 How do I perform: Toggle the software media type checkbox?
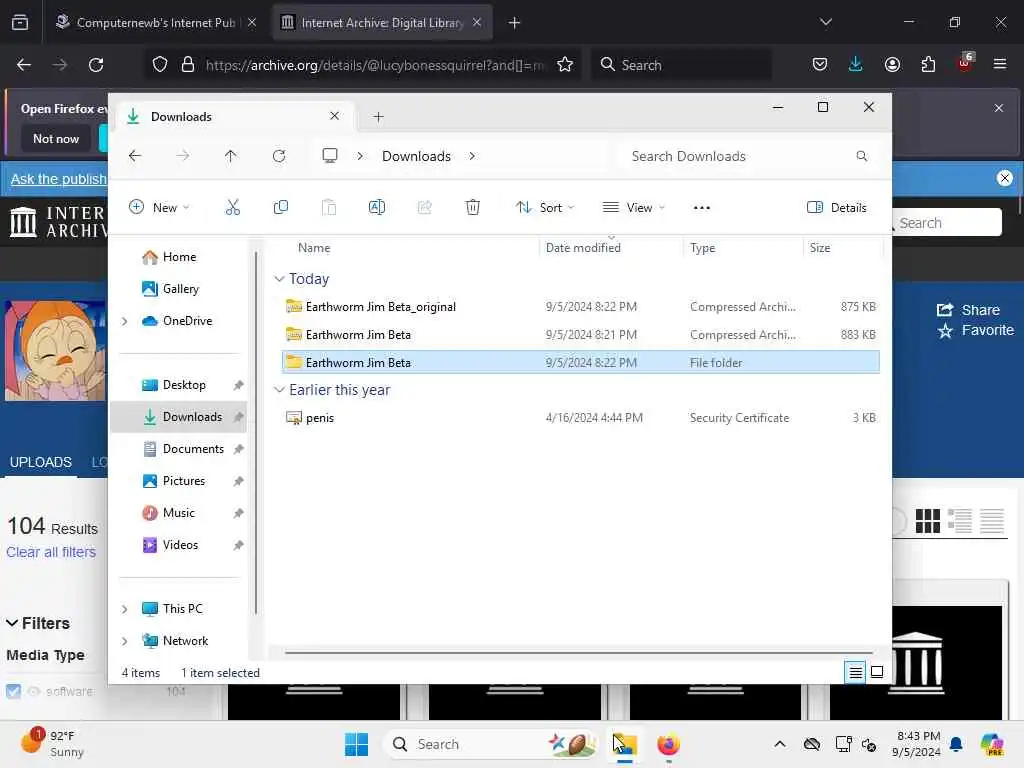(13, 691)
